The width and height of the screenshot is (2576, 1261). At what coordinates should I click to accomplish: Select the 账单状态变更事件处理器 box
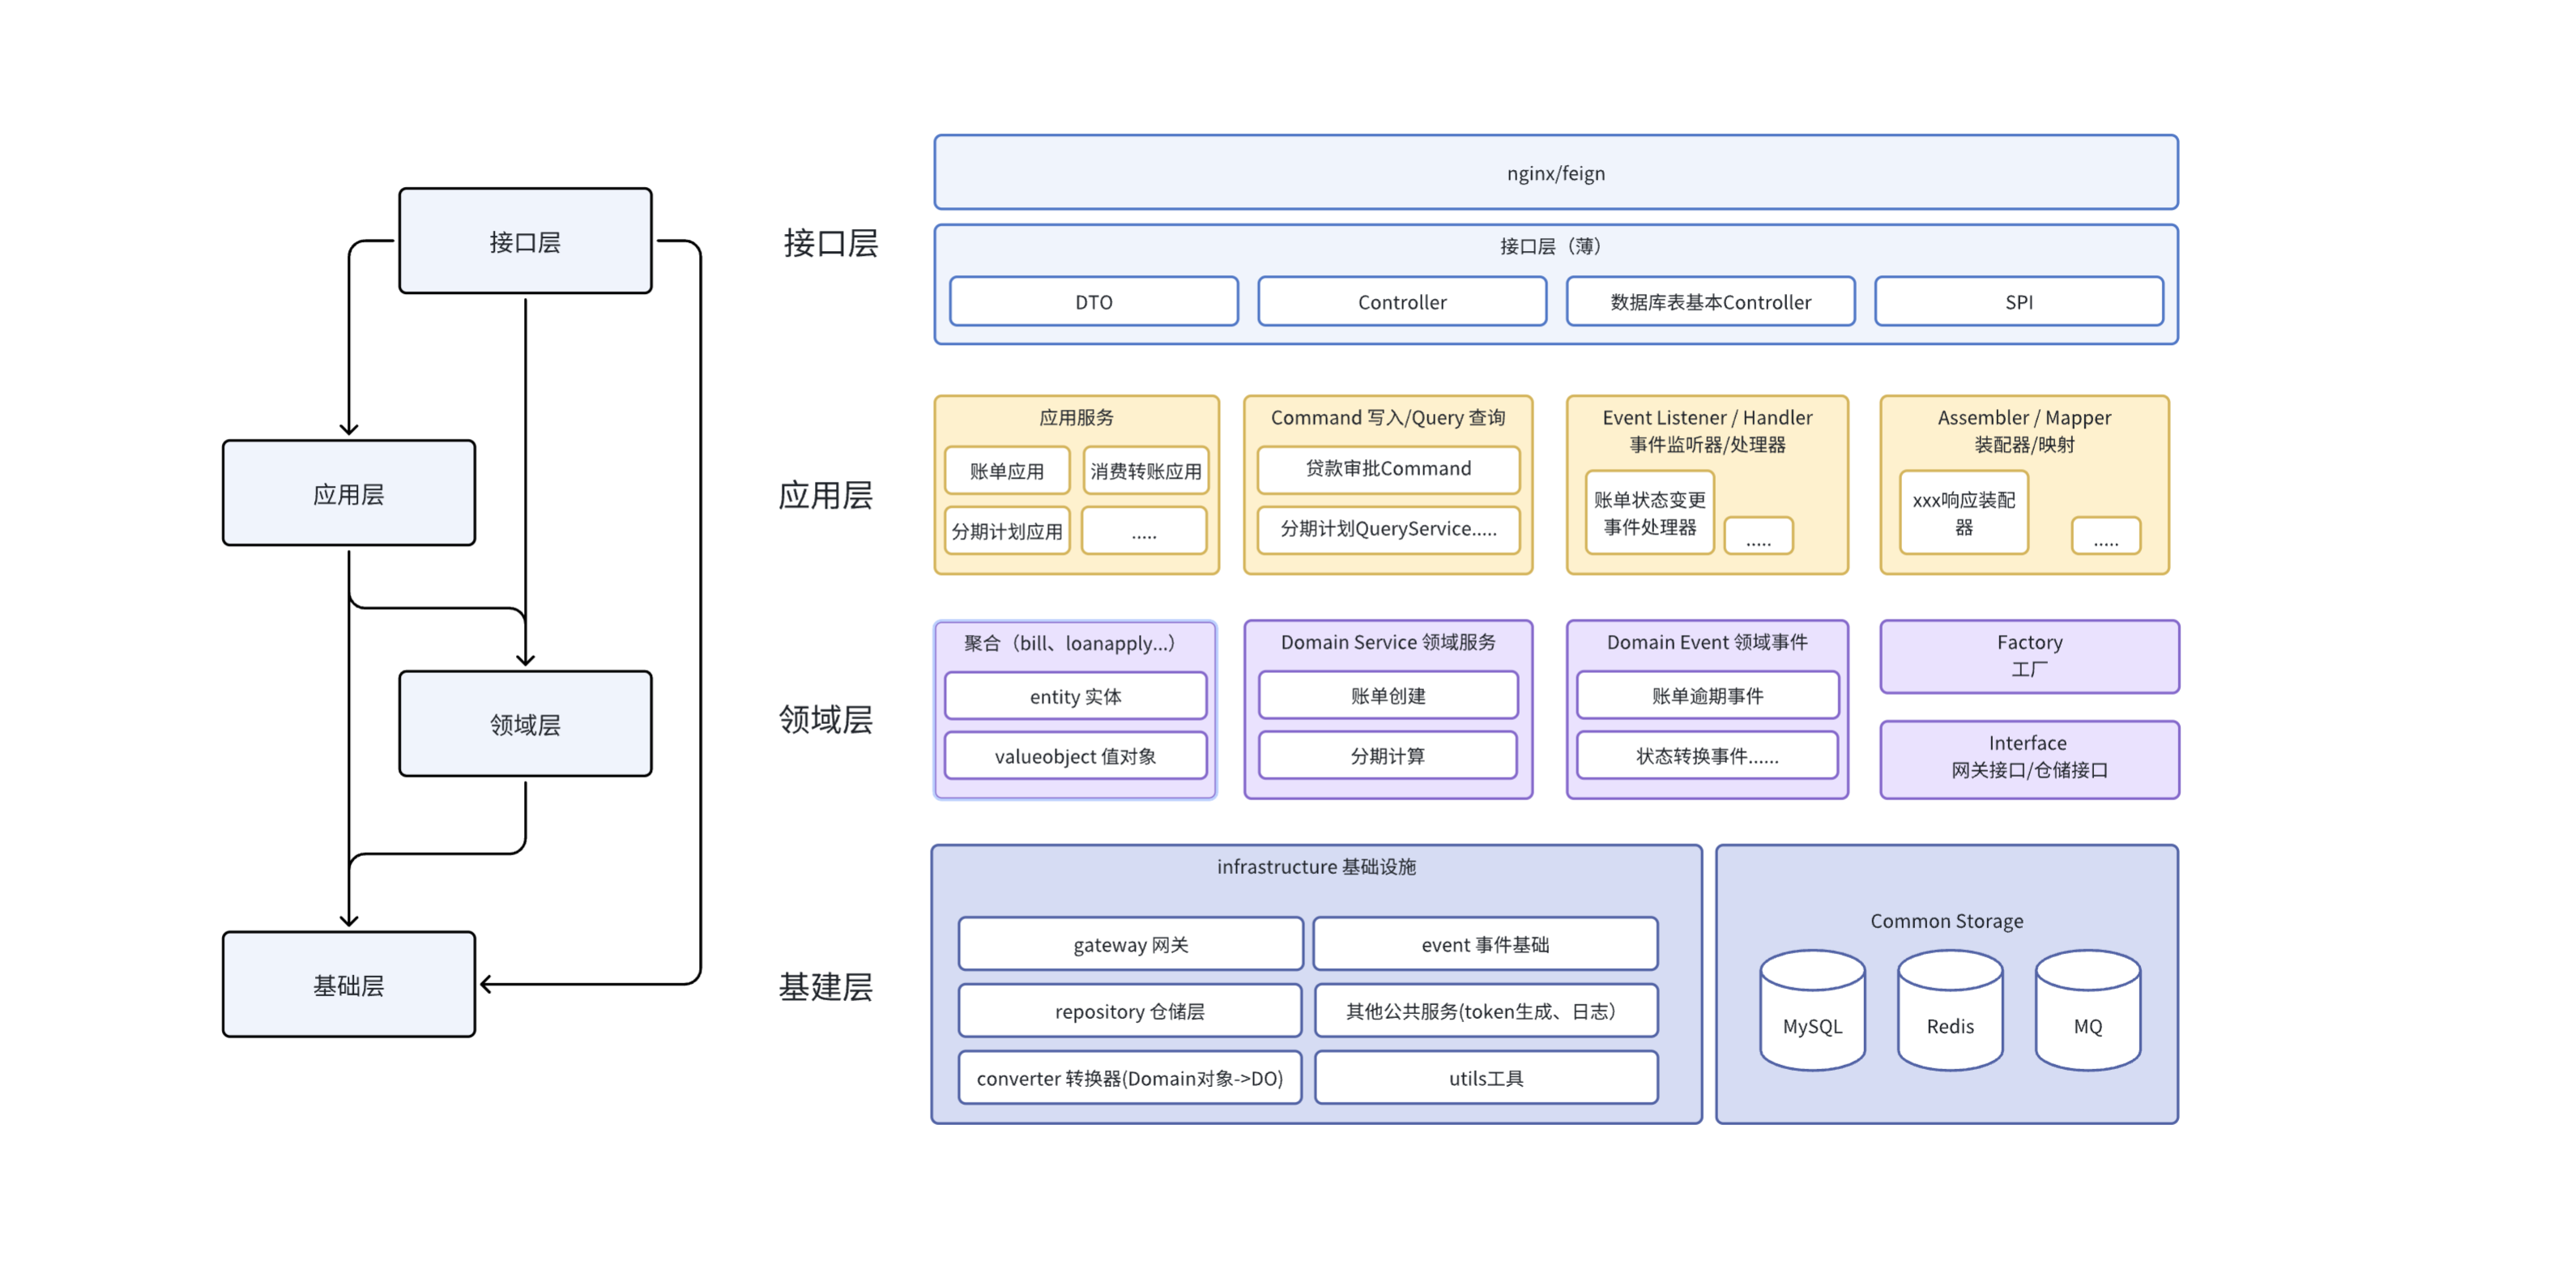[x=1649, y=512]
